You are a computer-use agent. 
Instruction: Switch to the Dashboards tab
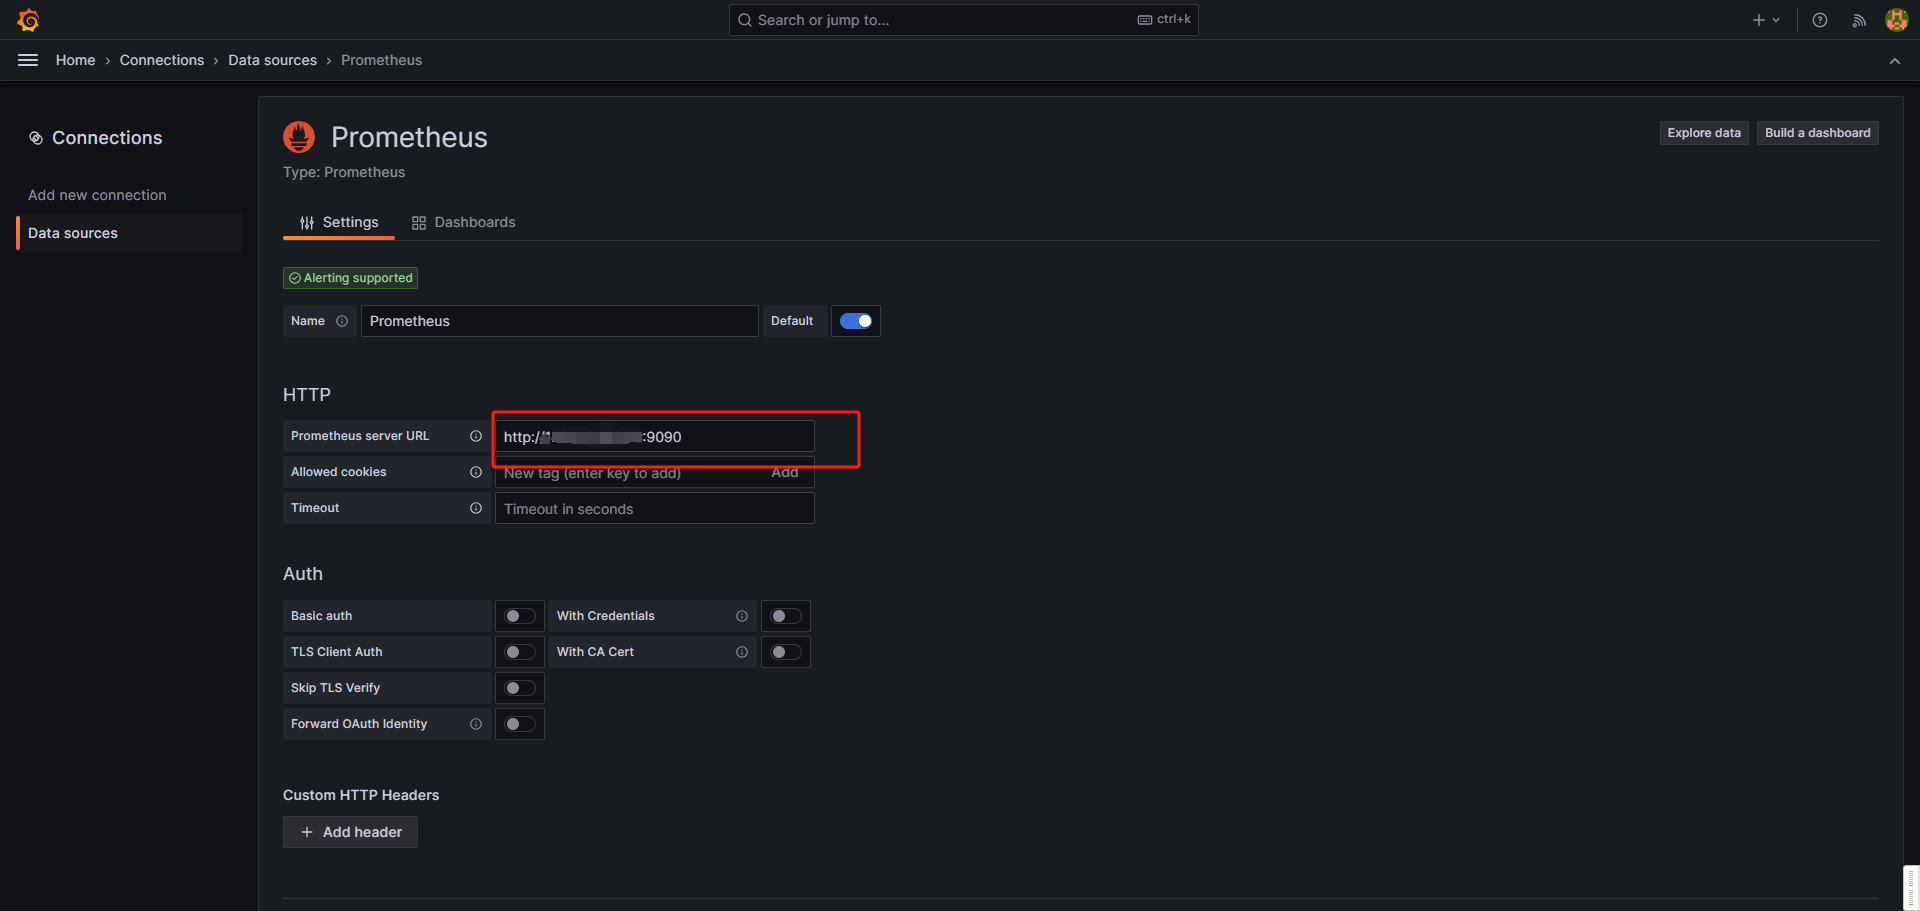(x=464, y=222)
